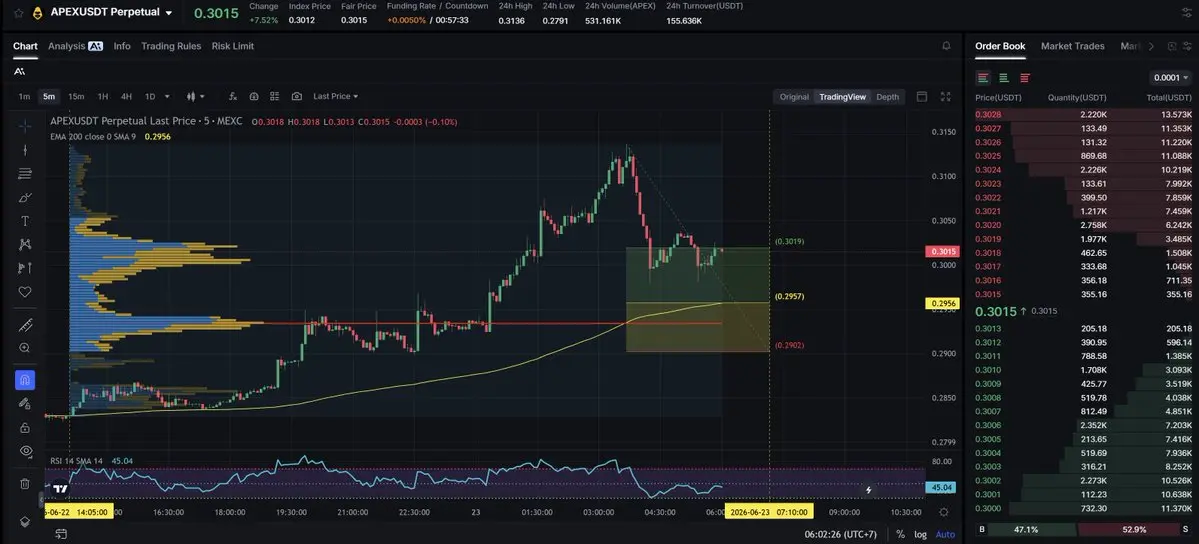Open the heart favorites icon in sidebar
This screenshot has height=544, width=1199.
coord(25,292)
